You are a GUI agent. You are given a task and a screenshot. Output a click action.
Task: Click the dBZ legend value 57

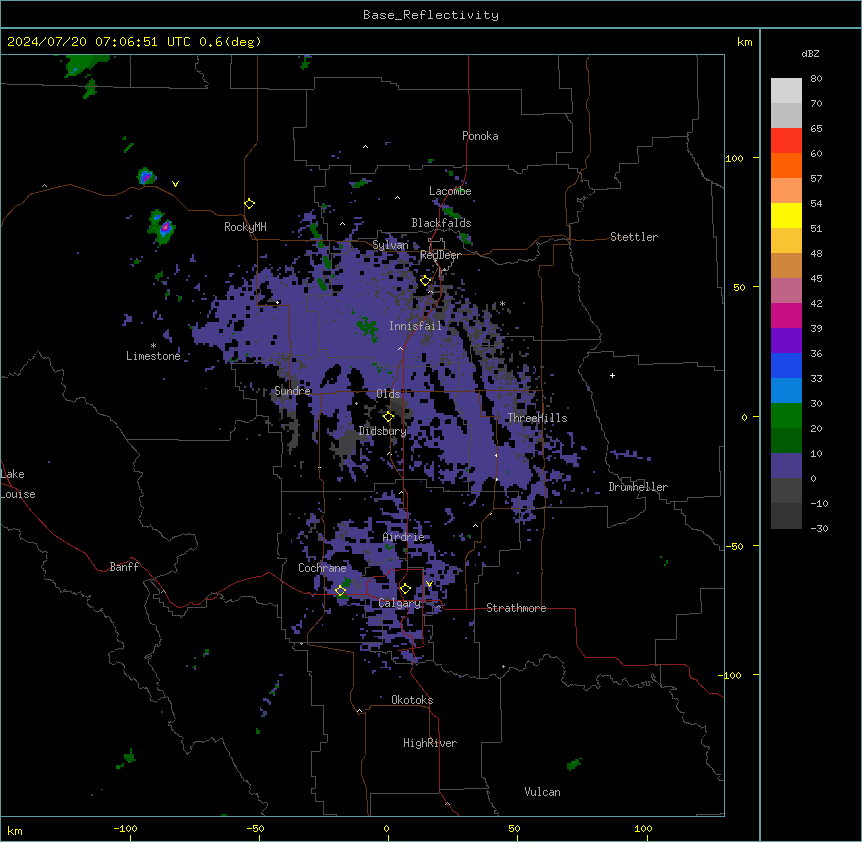816,178
